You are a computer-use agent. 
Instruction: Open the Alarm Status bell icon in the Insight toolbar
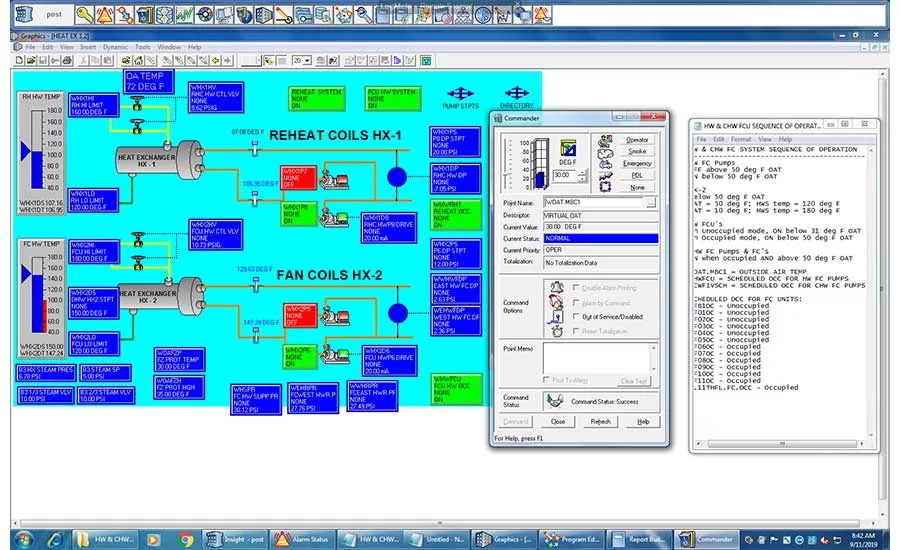pyautogui.click(x=104, y=14)
